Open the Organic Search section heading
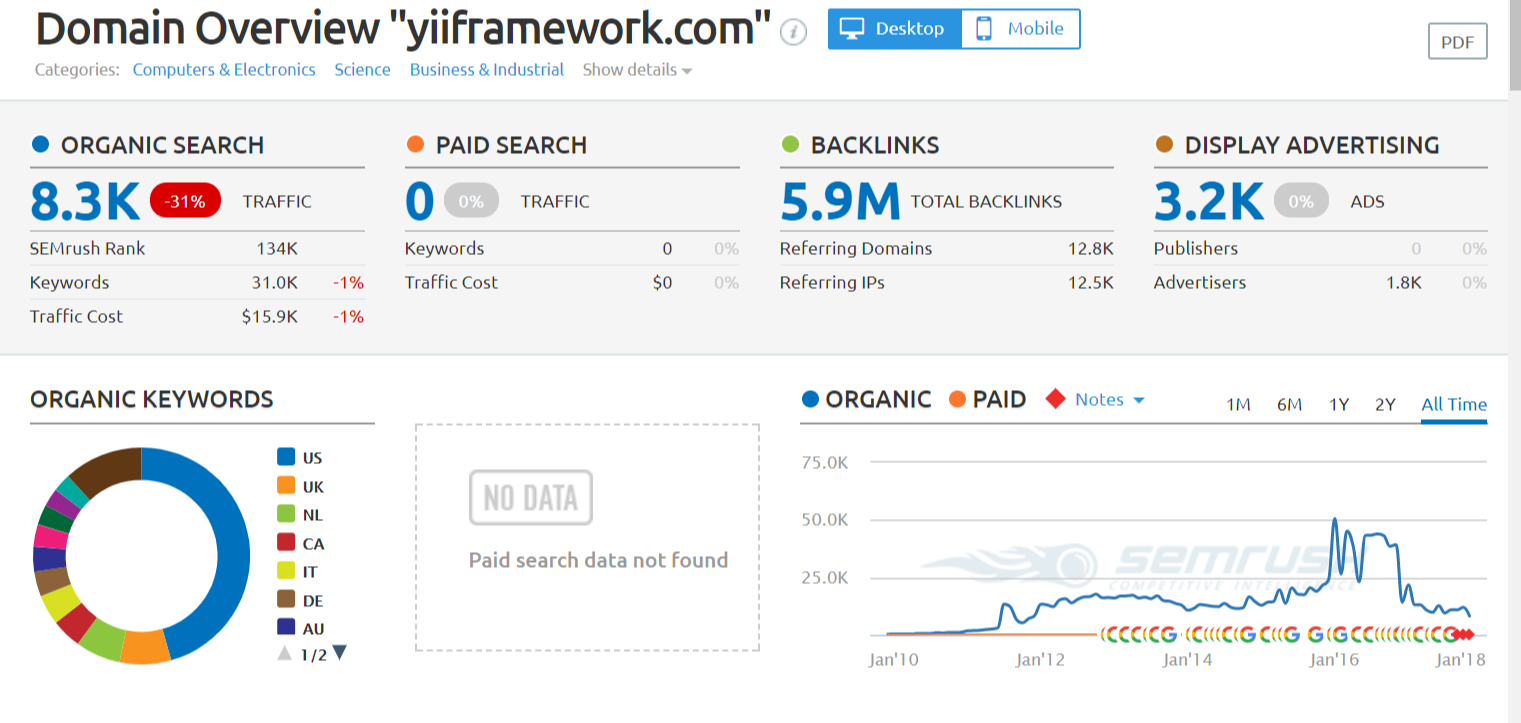The height and width of the screenshot is (723, 1521). (x=162, y=145)
